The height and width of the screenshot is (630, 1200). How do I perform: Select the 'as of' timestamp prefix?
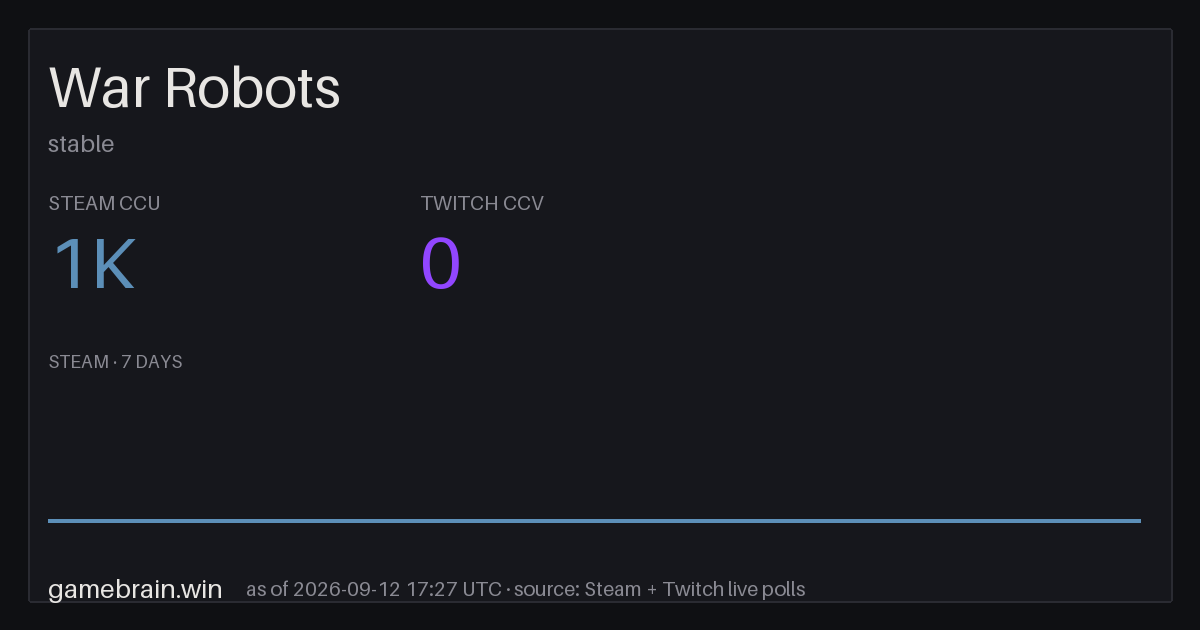coord(266,589)
